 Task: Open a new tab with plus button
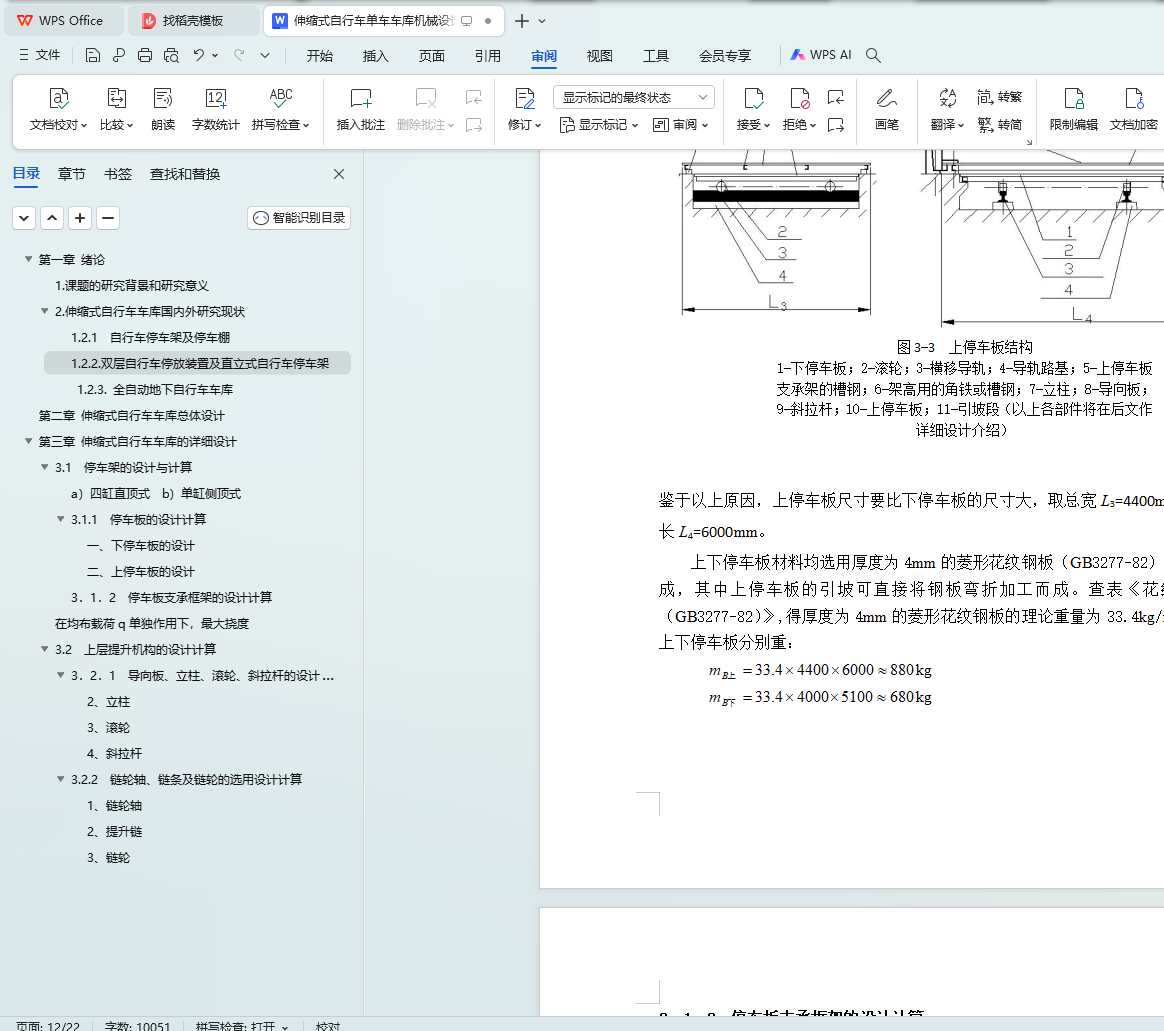click(522, 21)
